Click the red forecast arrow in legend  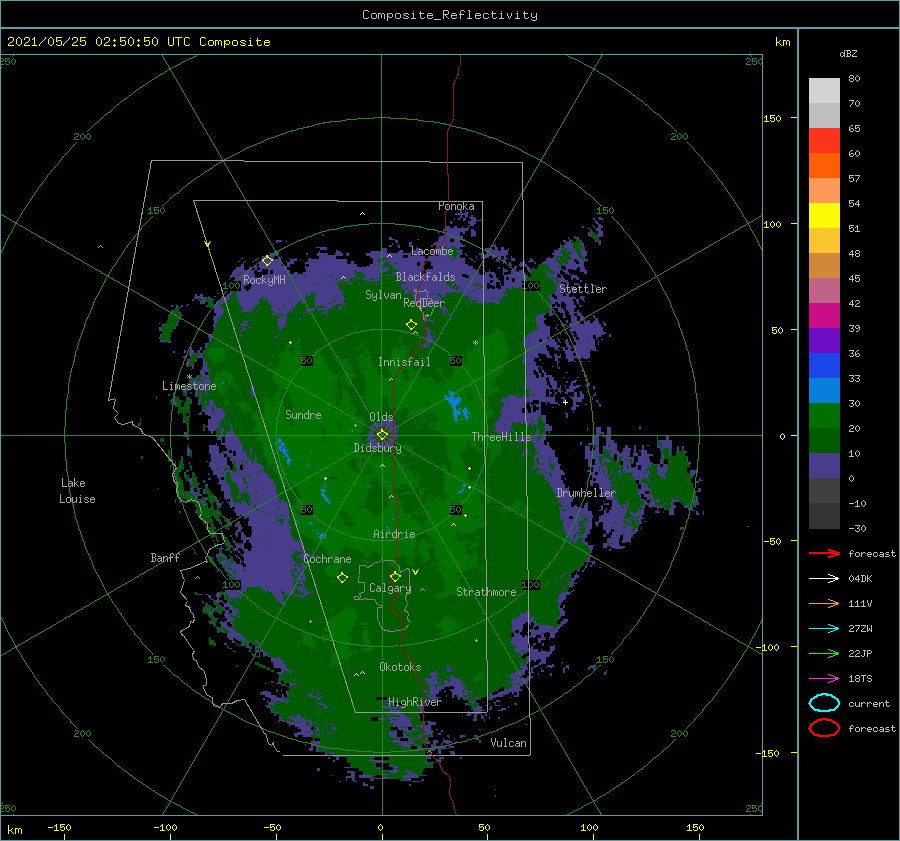click(824, 553)
